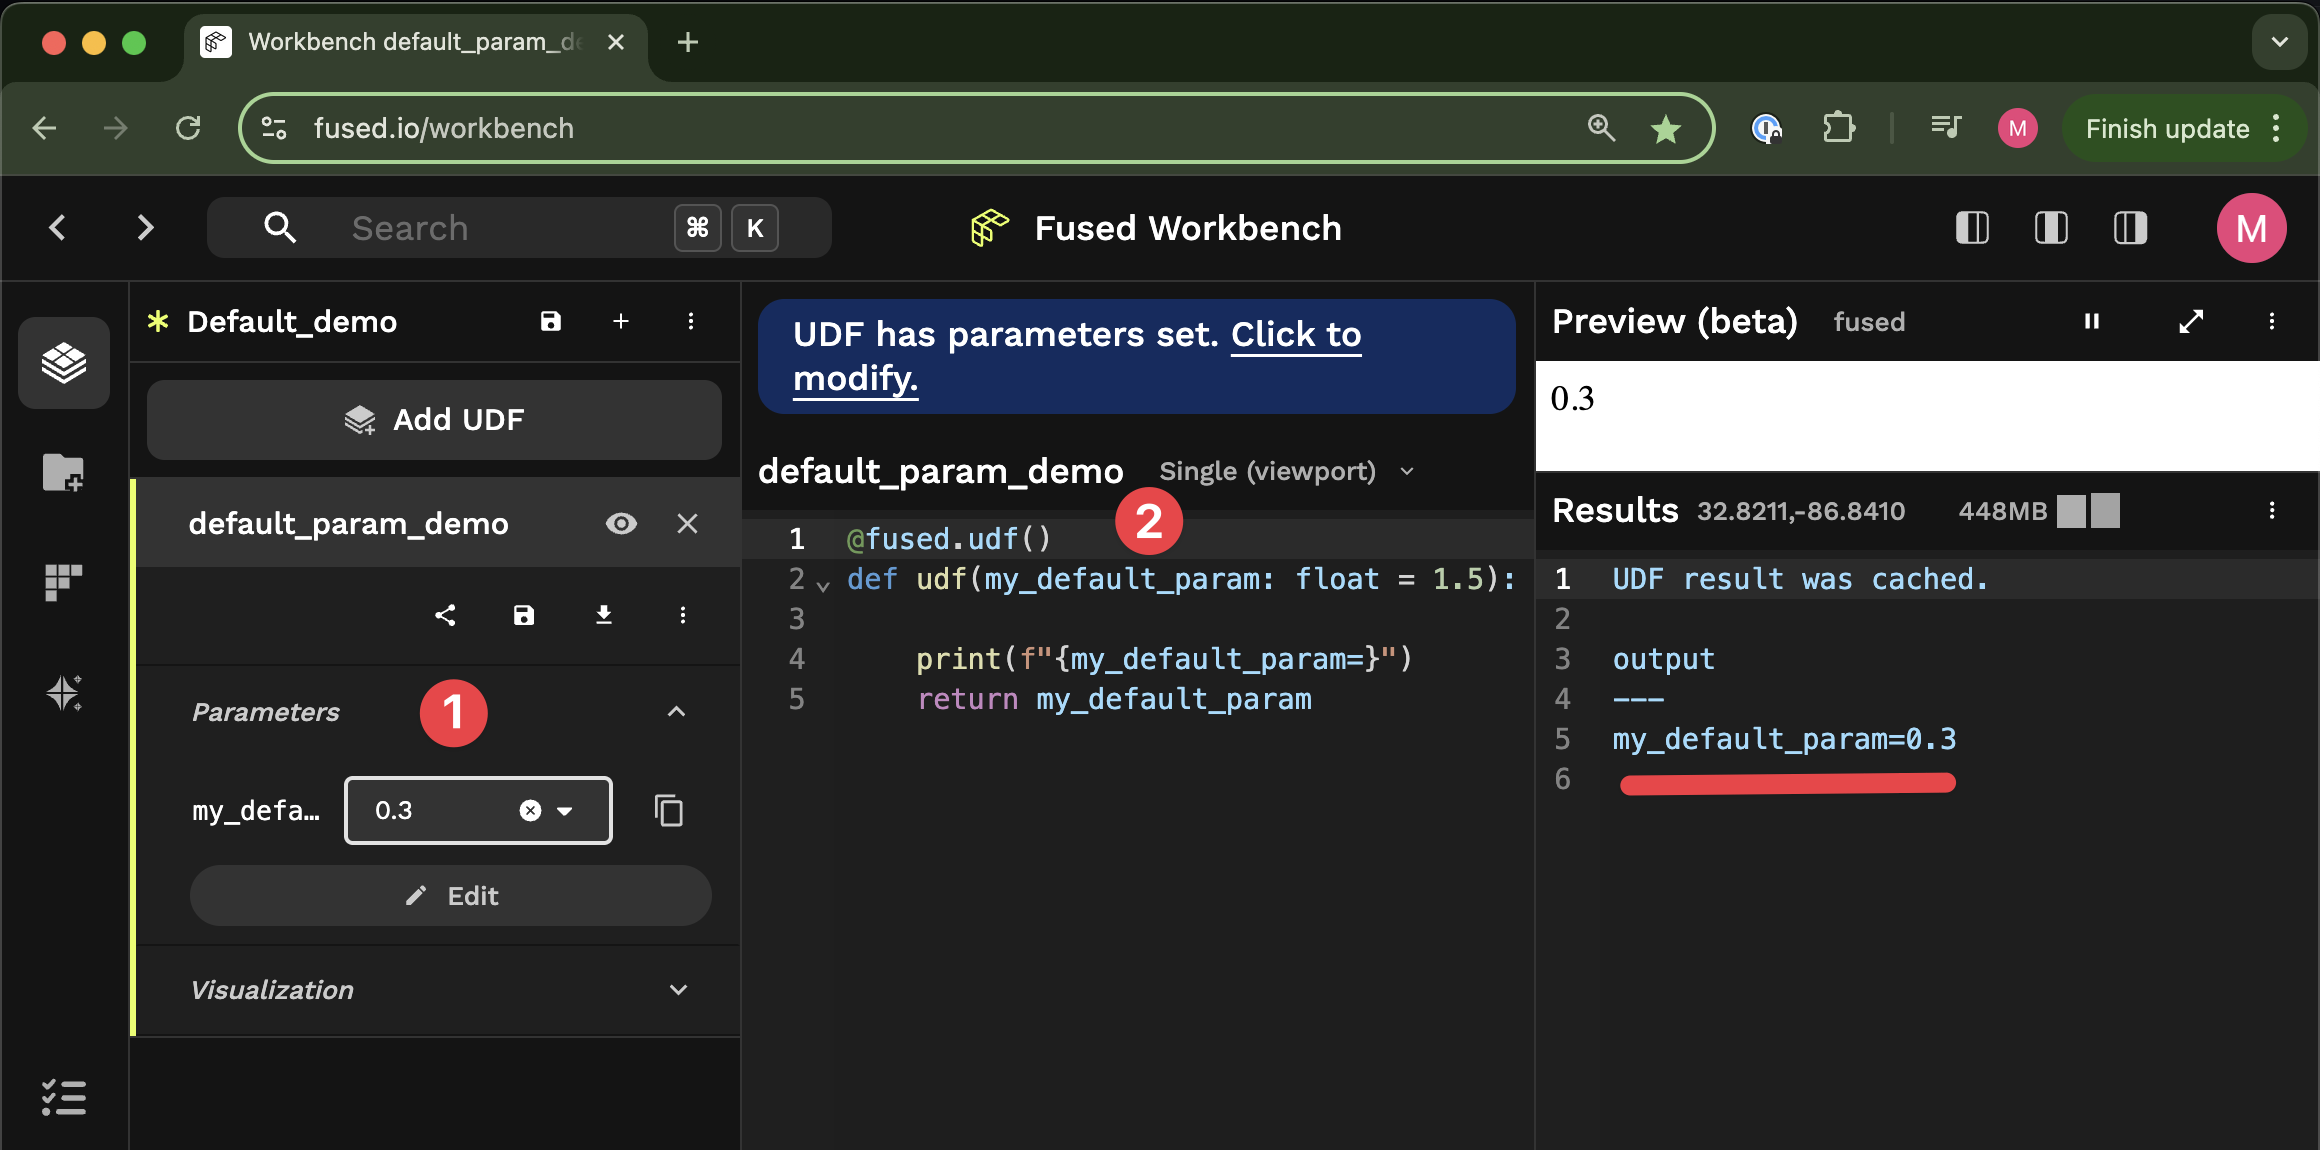Open site information icon in address bar
Image resolution: width=2320 pixels, height=1150 pixels.
[274, 128]
